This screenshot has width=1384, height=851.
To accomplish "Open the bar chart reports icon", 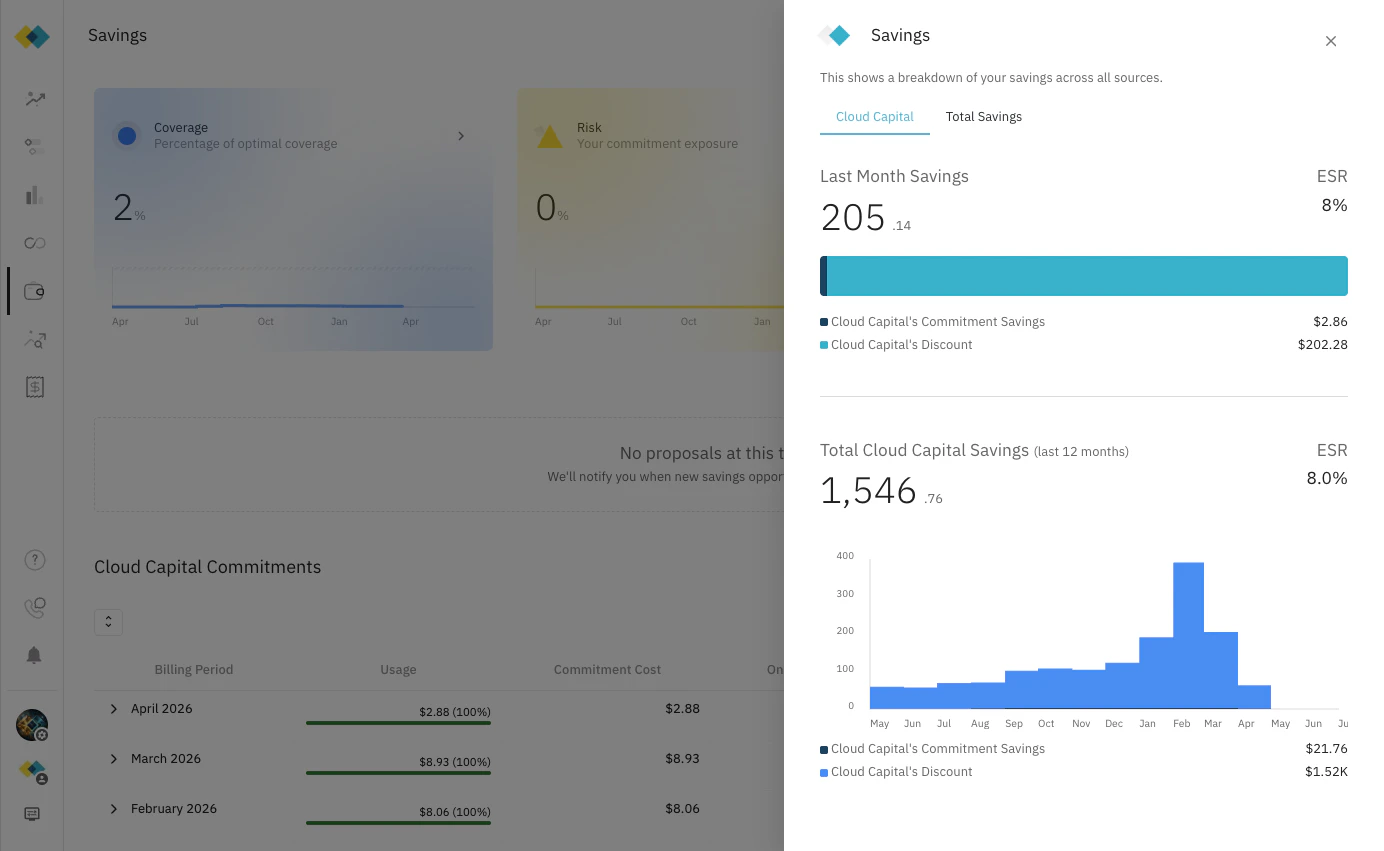I will 34,195.
